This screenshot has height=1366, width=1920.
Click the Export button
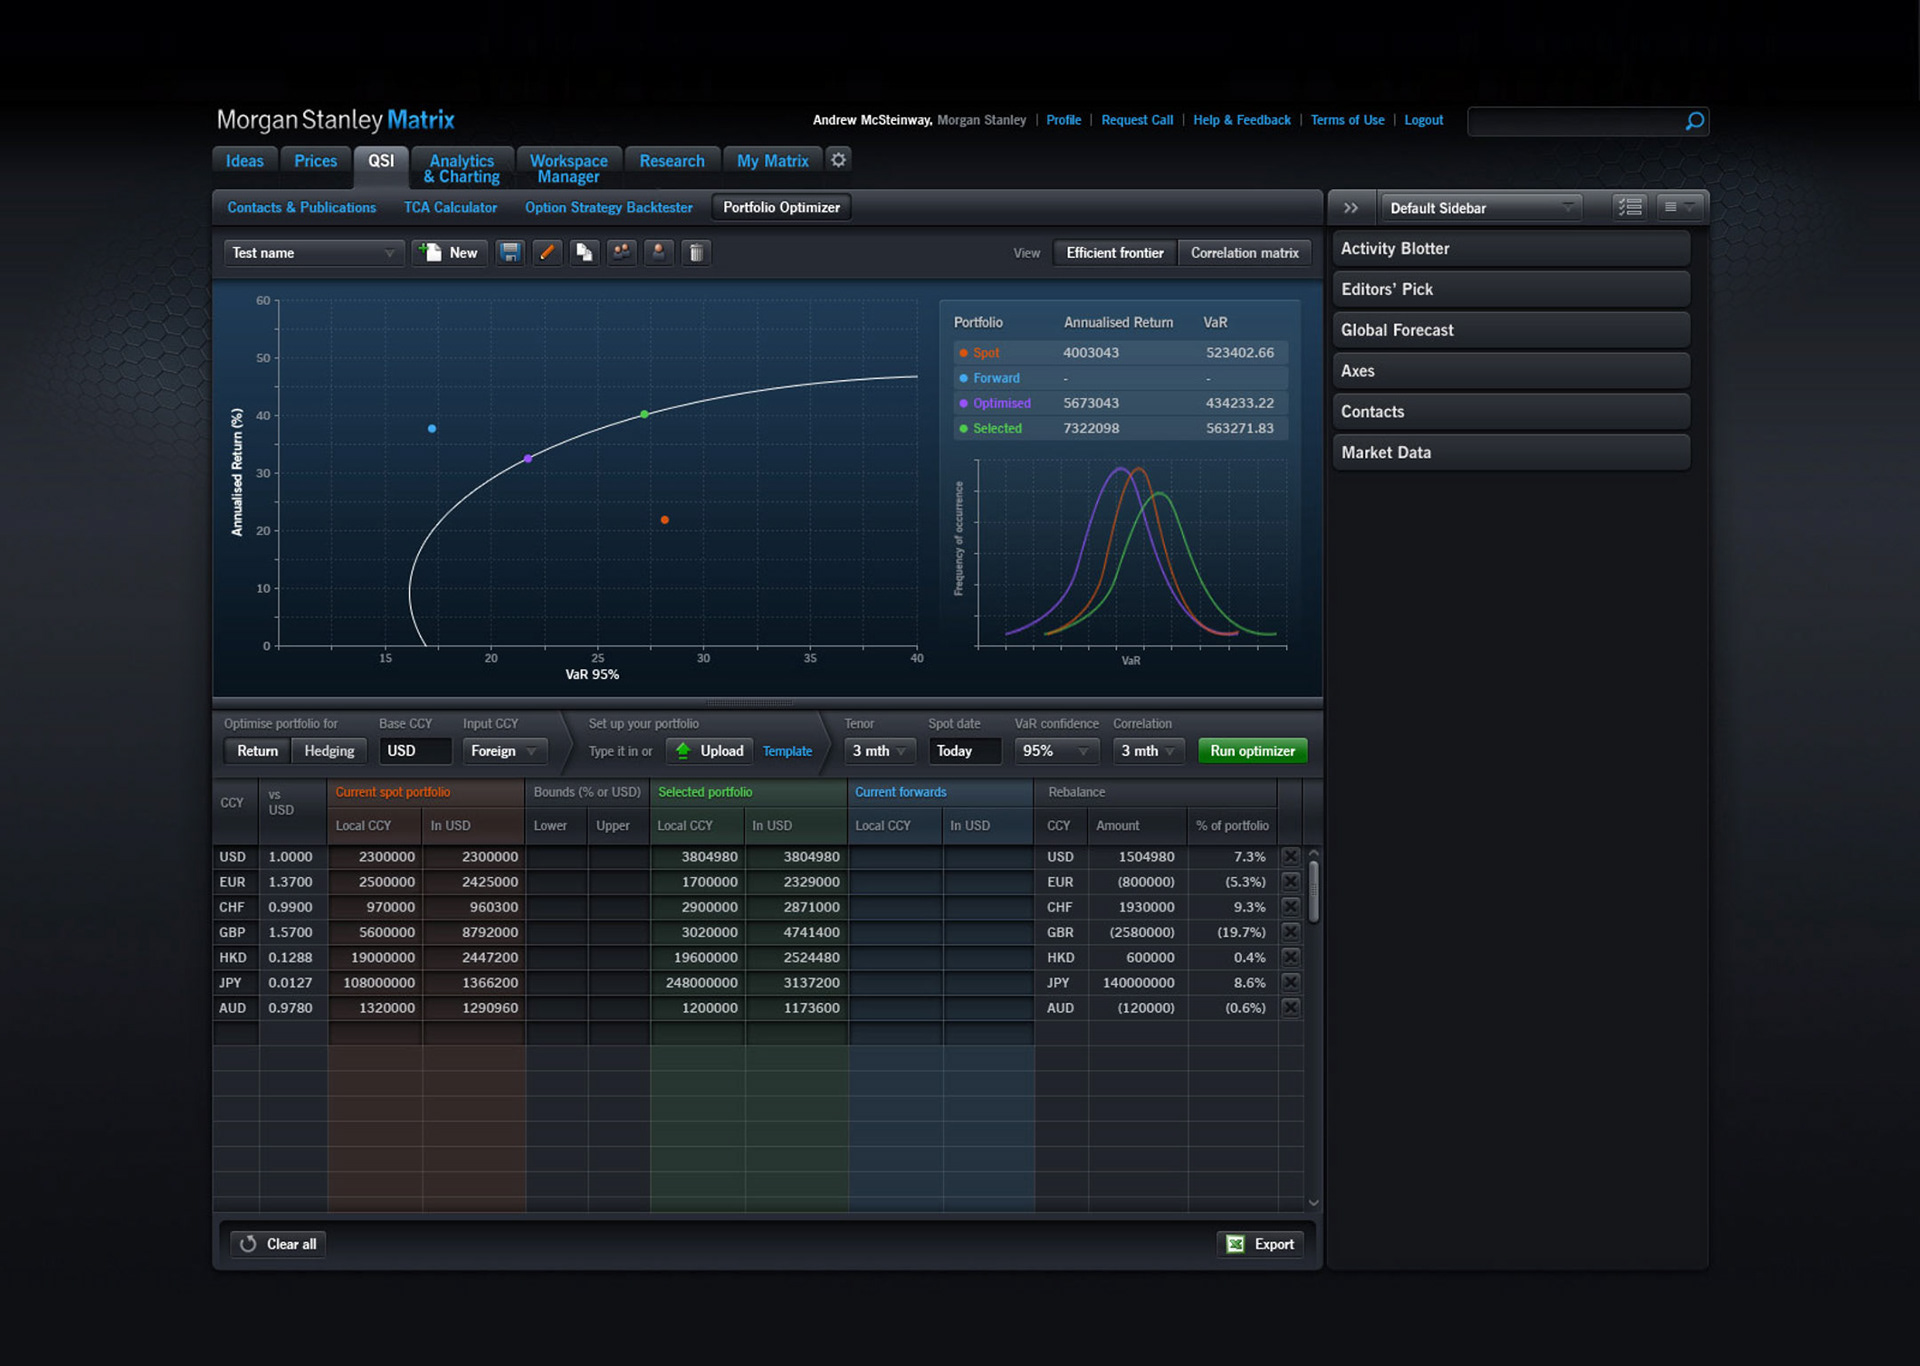pyautogui.click(x=1260, y=1244)
